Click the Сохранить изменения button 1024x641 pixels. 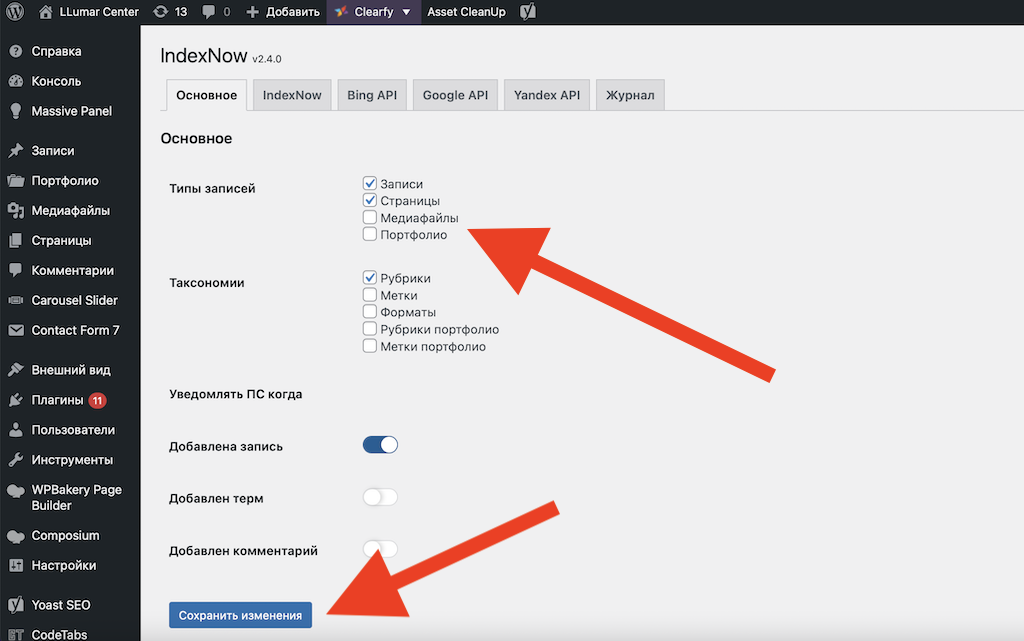point(240,615)
